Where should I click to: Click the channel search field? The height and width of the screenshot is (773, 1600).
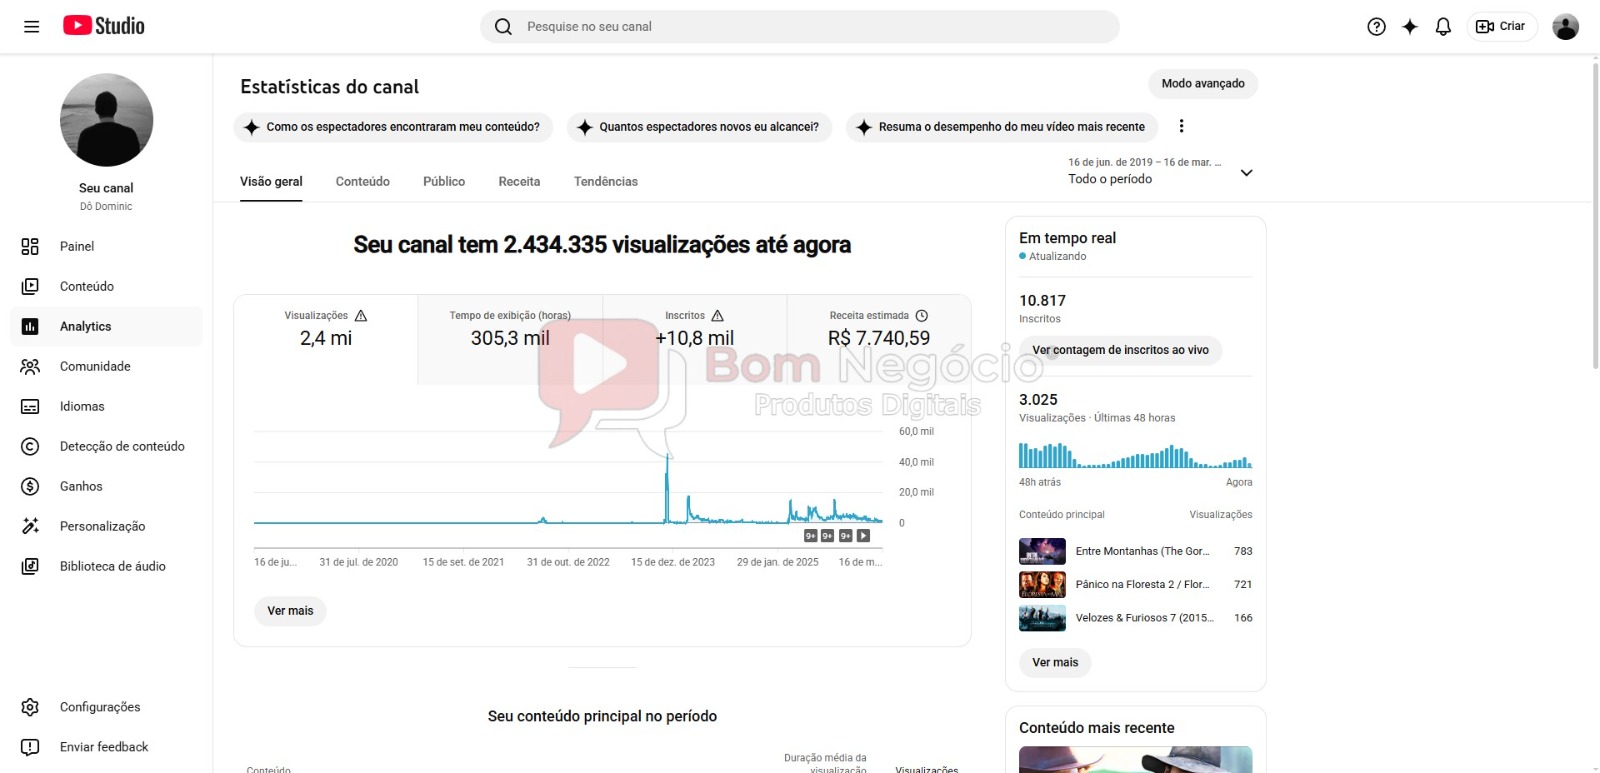[x=800, y=27]
